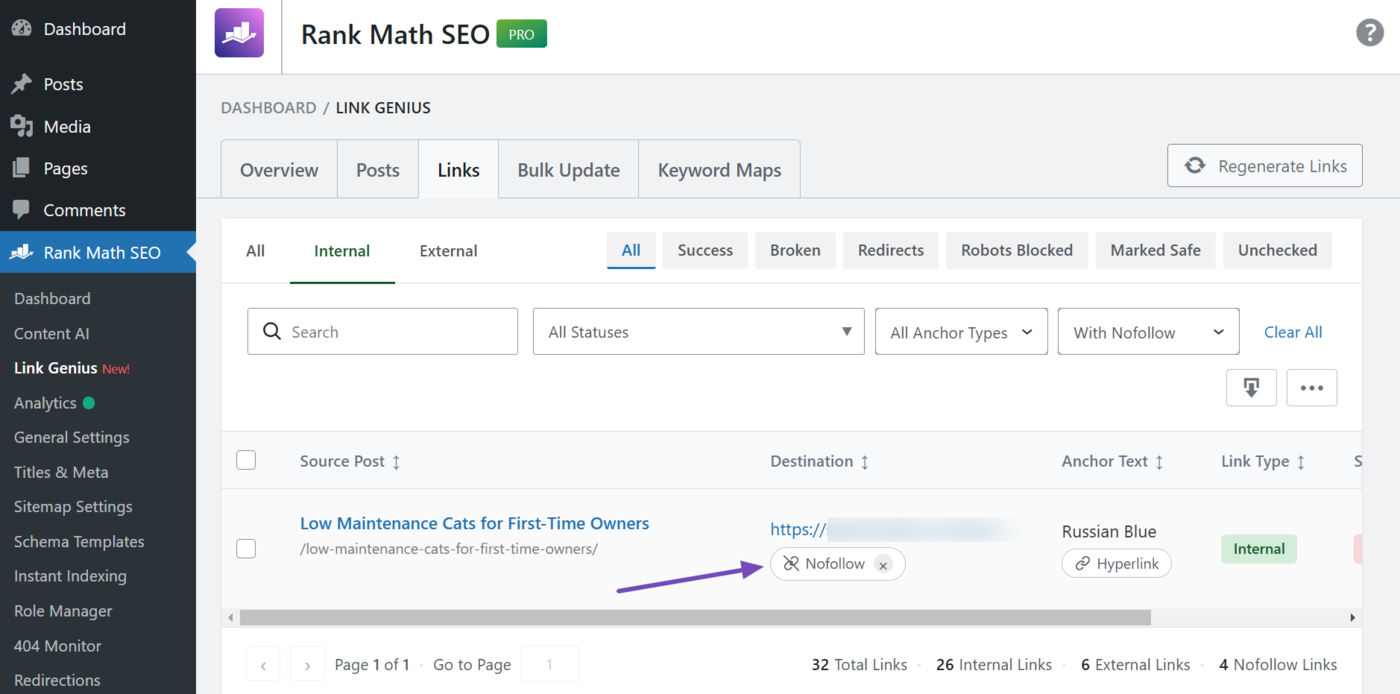Click the Destination column sort arrows
The image size is (1400, 694).
(x=865, y=462)
